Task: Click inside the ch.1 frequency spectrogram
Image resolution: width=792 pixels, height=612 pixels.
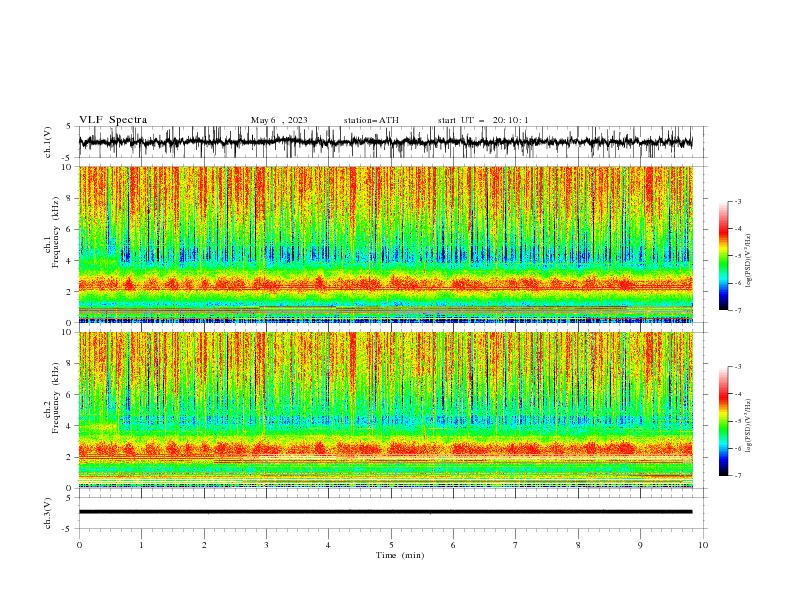Action: [386, 244]
